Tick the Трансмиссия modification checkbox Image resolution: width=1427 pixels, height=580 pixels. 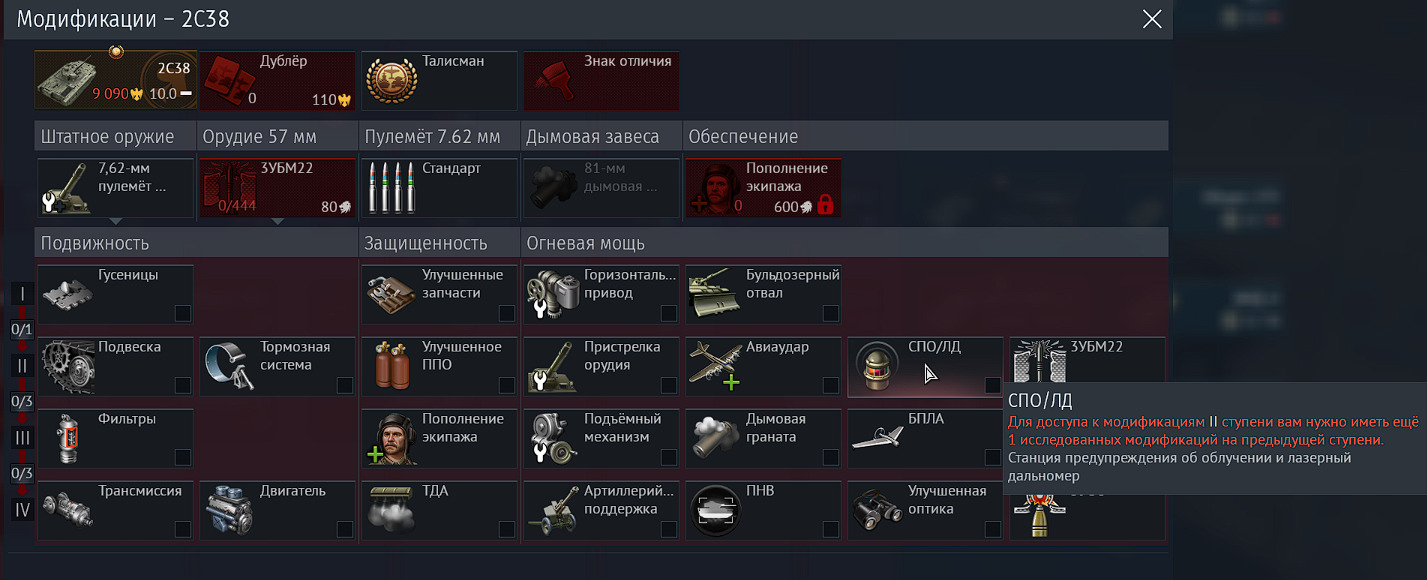183,529
